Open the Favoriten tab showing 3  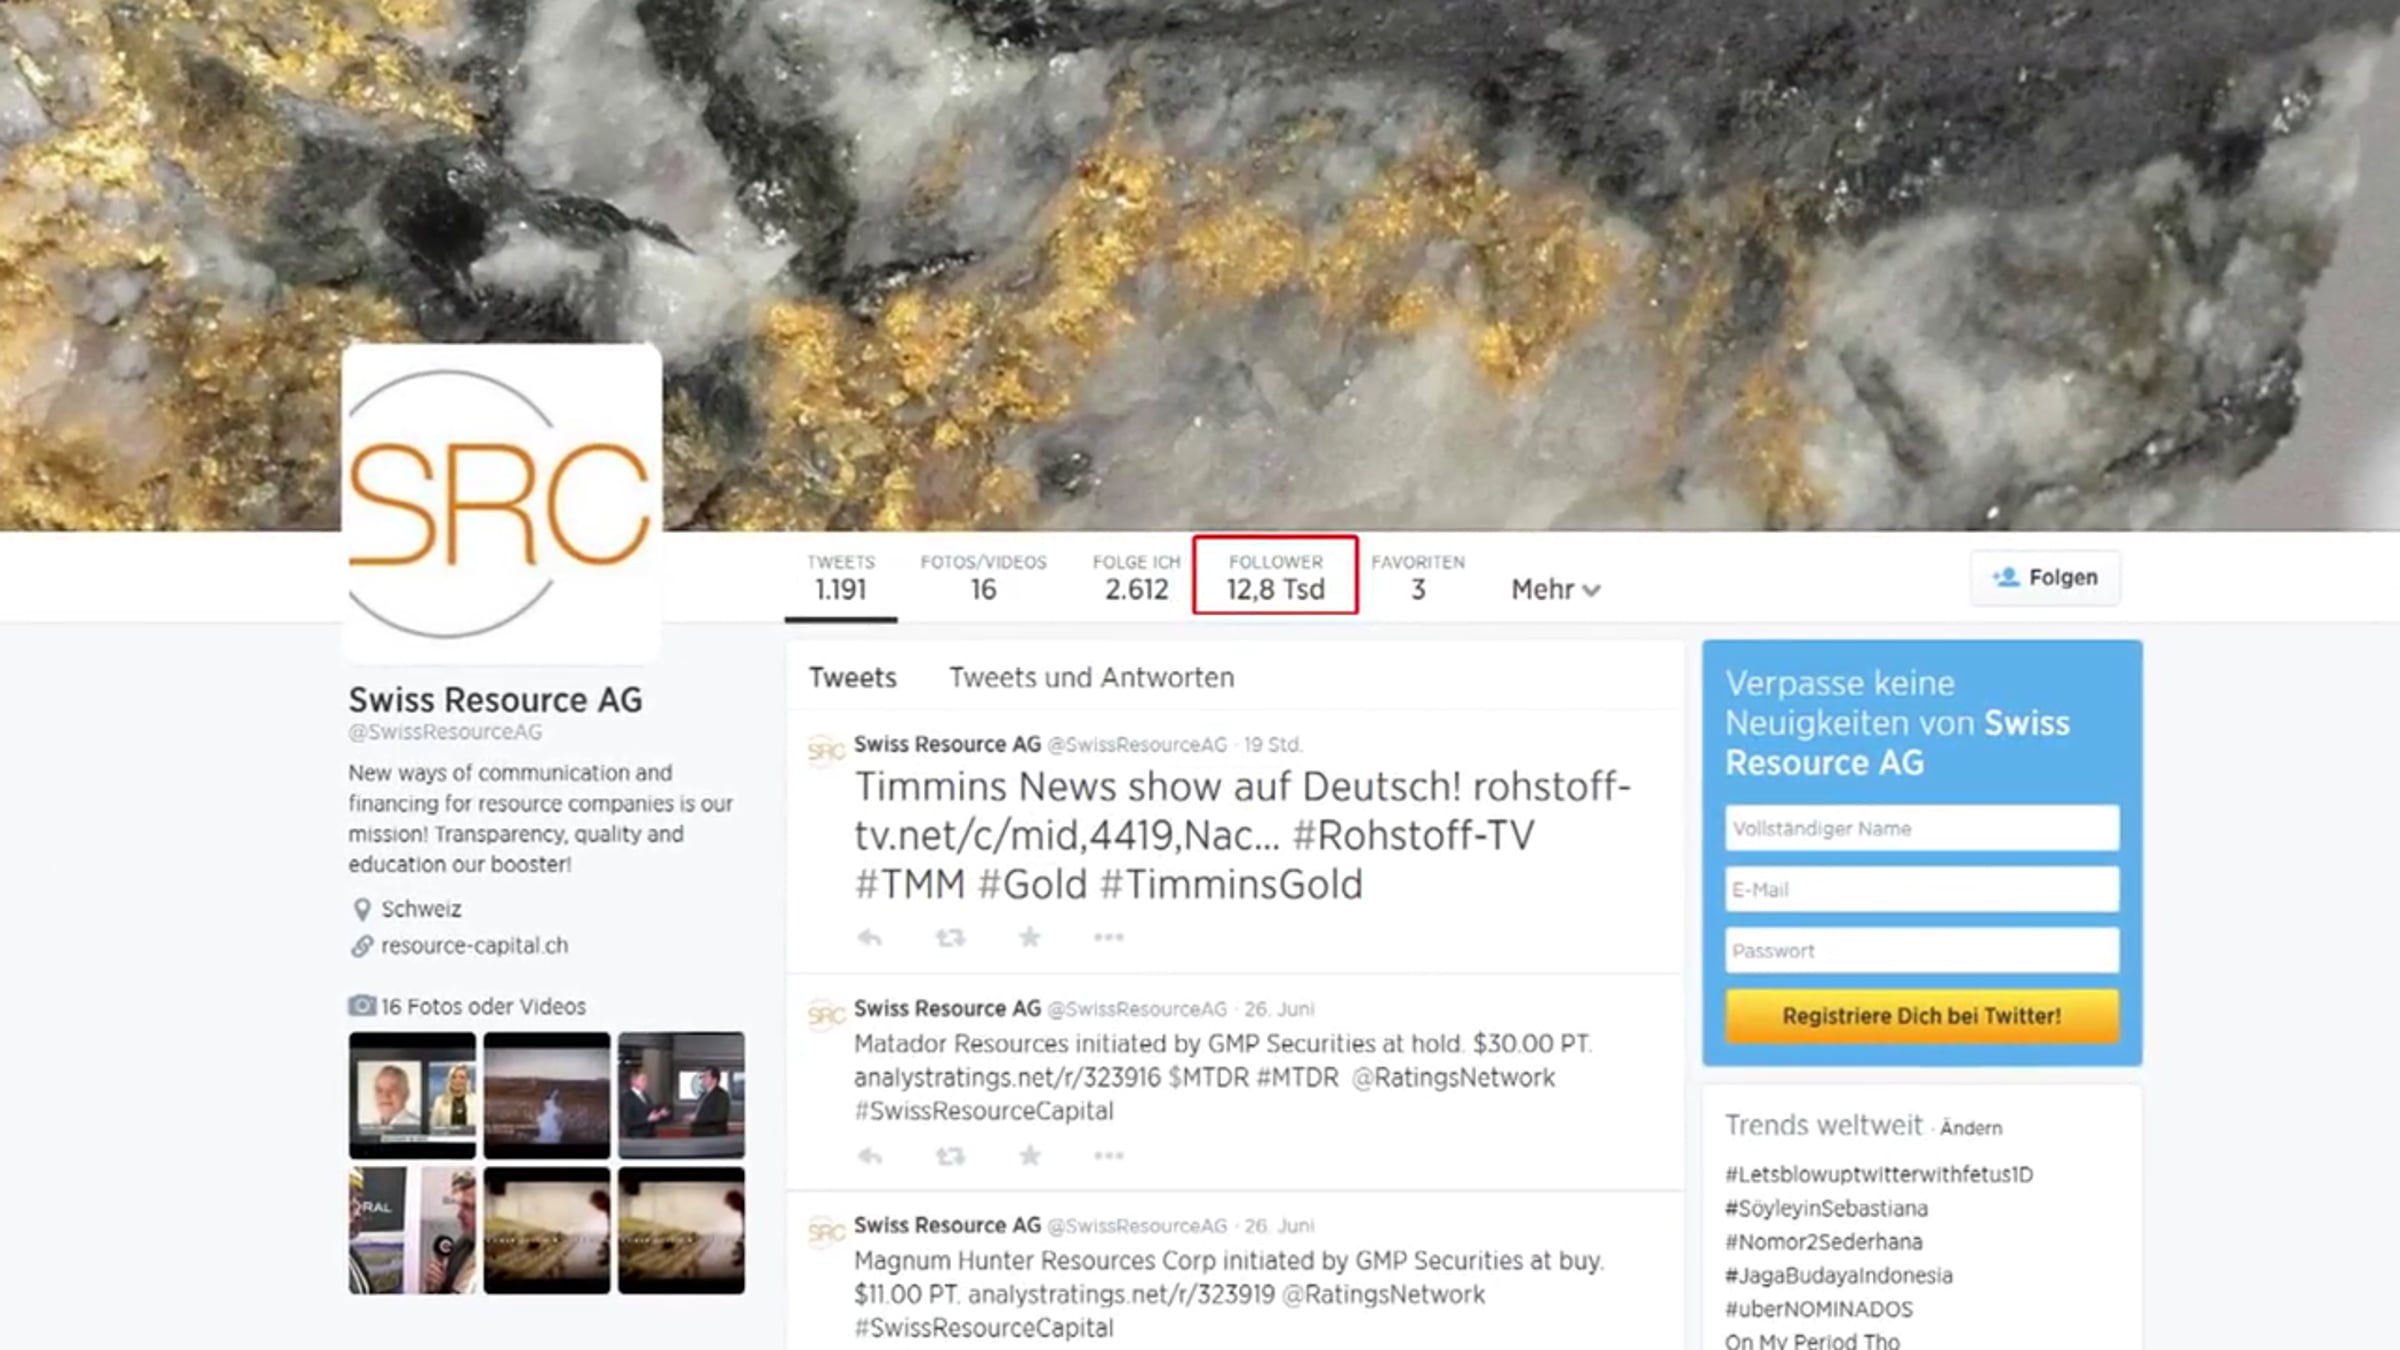tap(1418, 577)
